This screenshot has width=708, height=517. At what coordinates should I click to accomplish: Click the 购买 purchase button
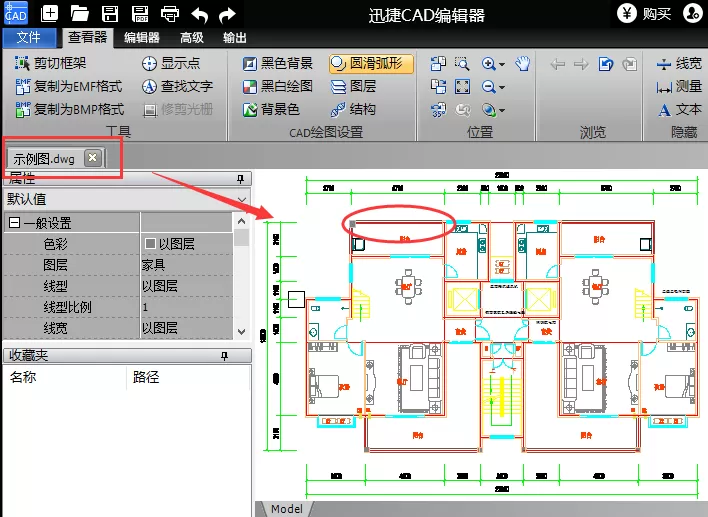pos(644,14)
